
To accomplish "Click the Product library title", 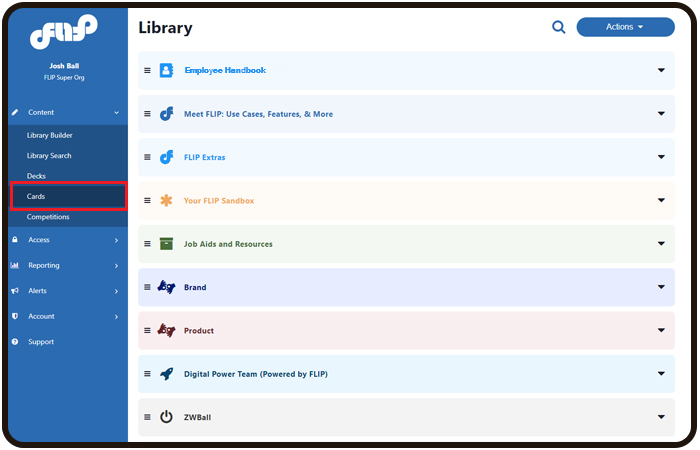I will [x=199, y=330].
